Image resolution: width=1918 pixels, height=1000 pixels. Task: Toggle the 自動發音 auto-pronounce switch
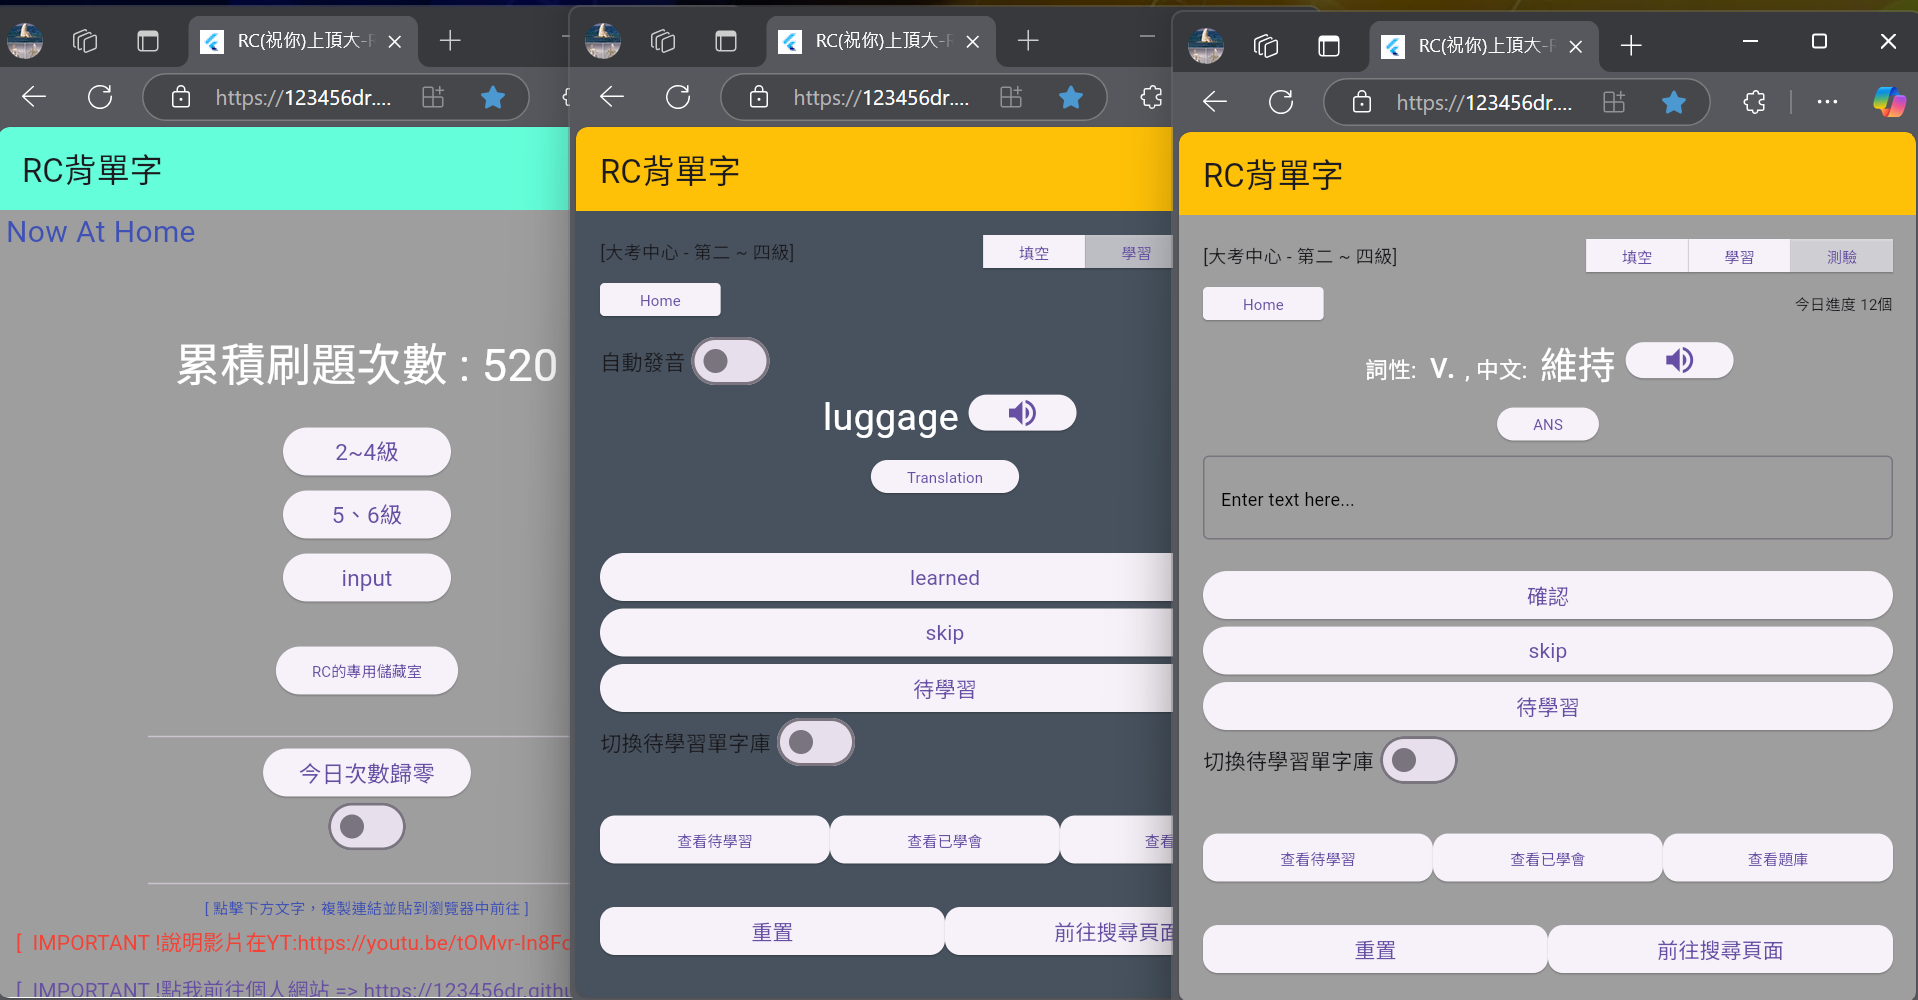(730, 361)
